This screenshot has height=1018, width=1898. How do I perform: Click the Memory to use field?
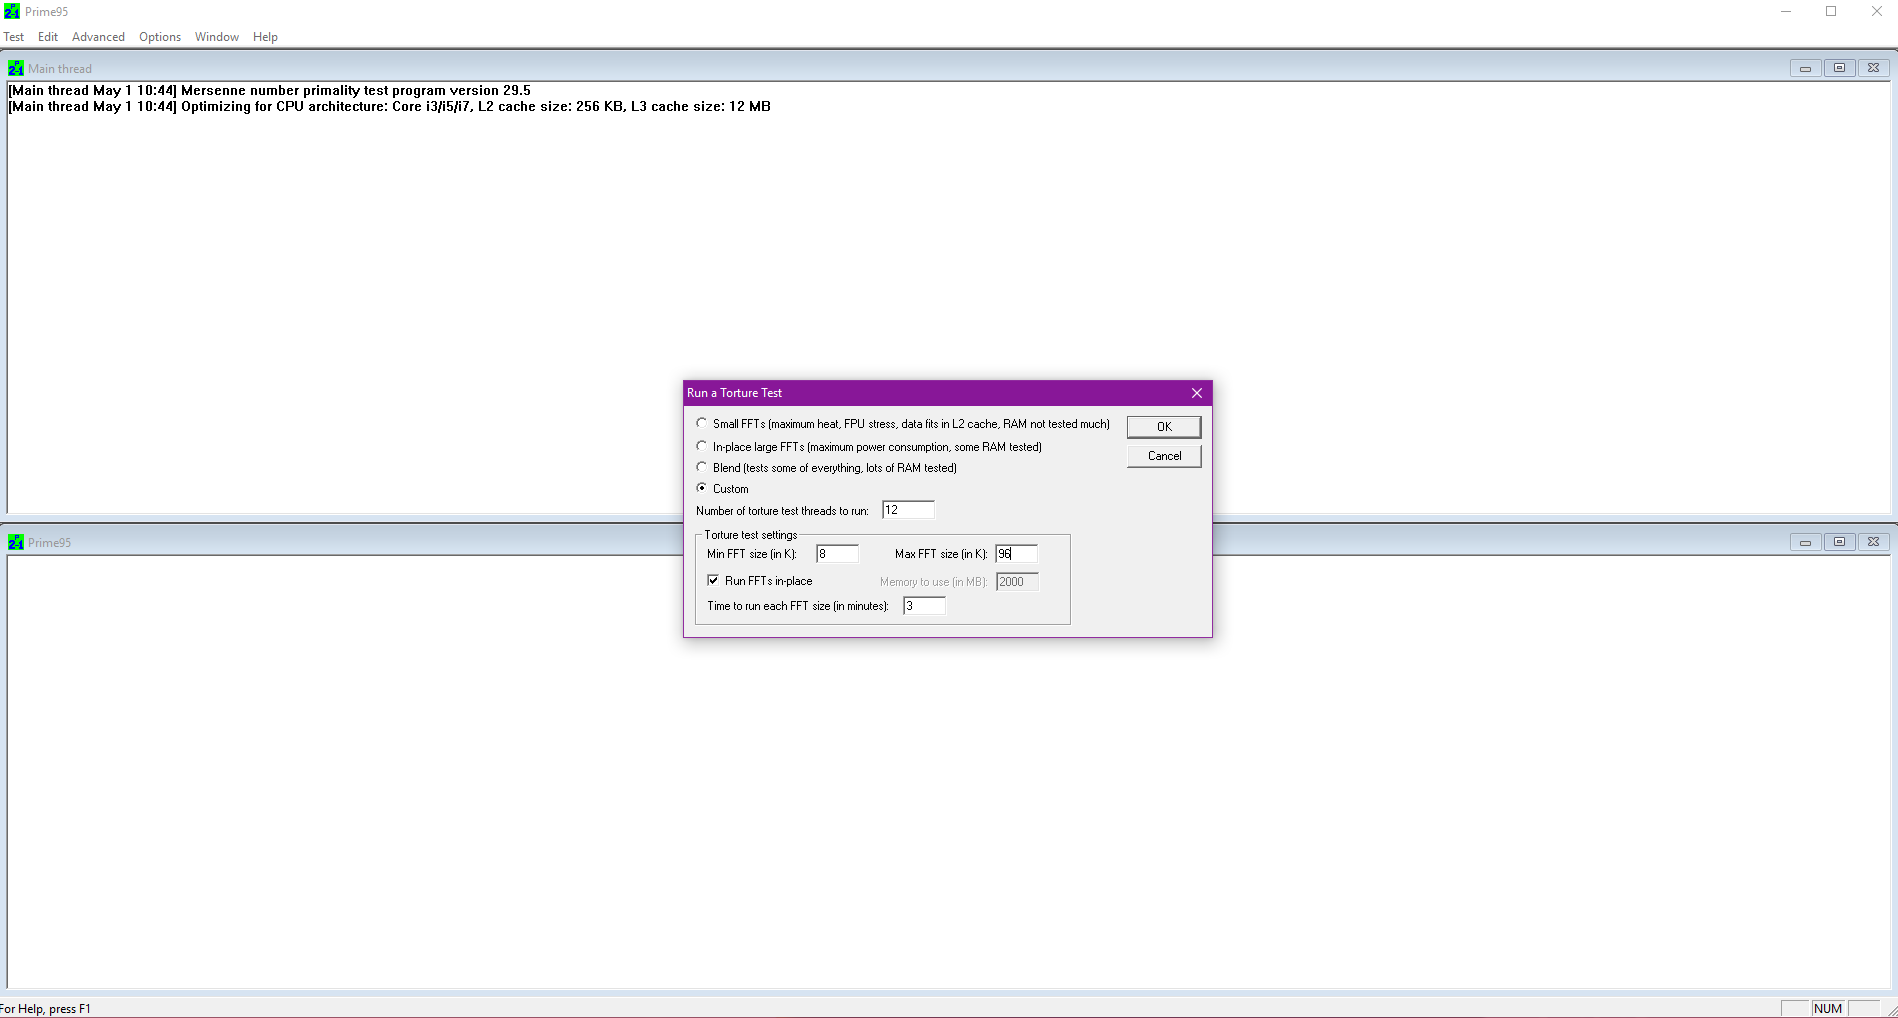[1017, 582]
